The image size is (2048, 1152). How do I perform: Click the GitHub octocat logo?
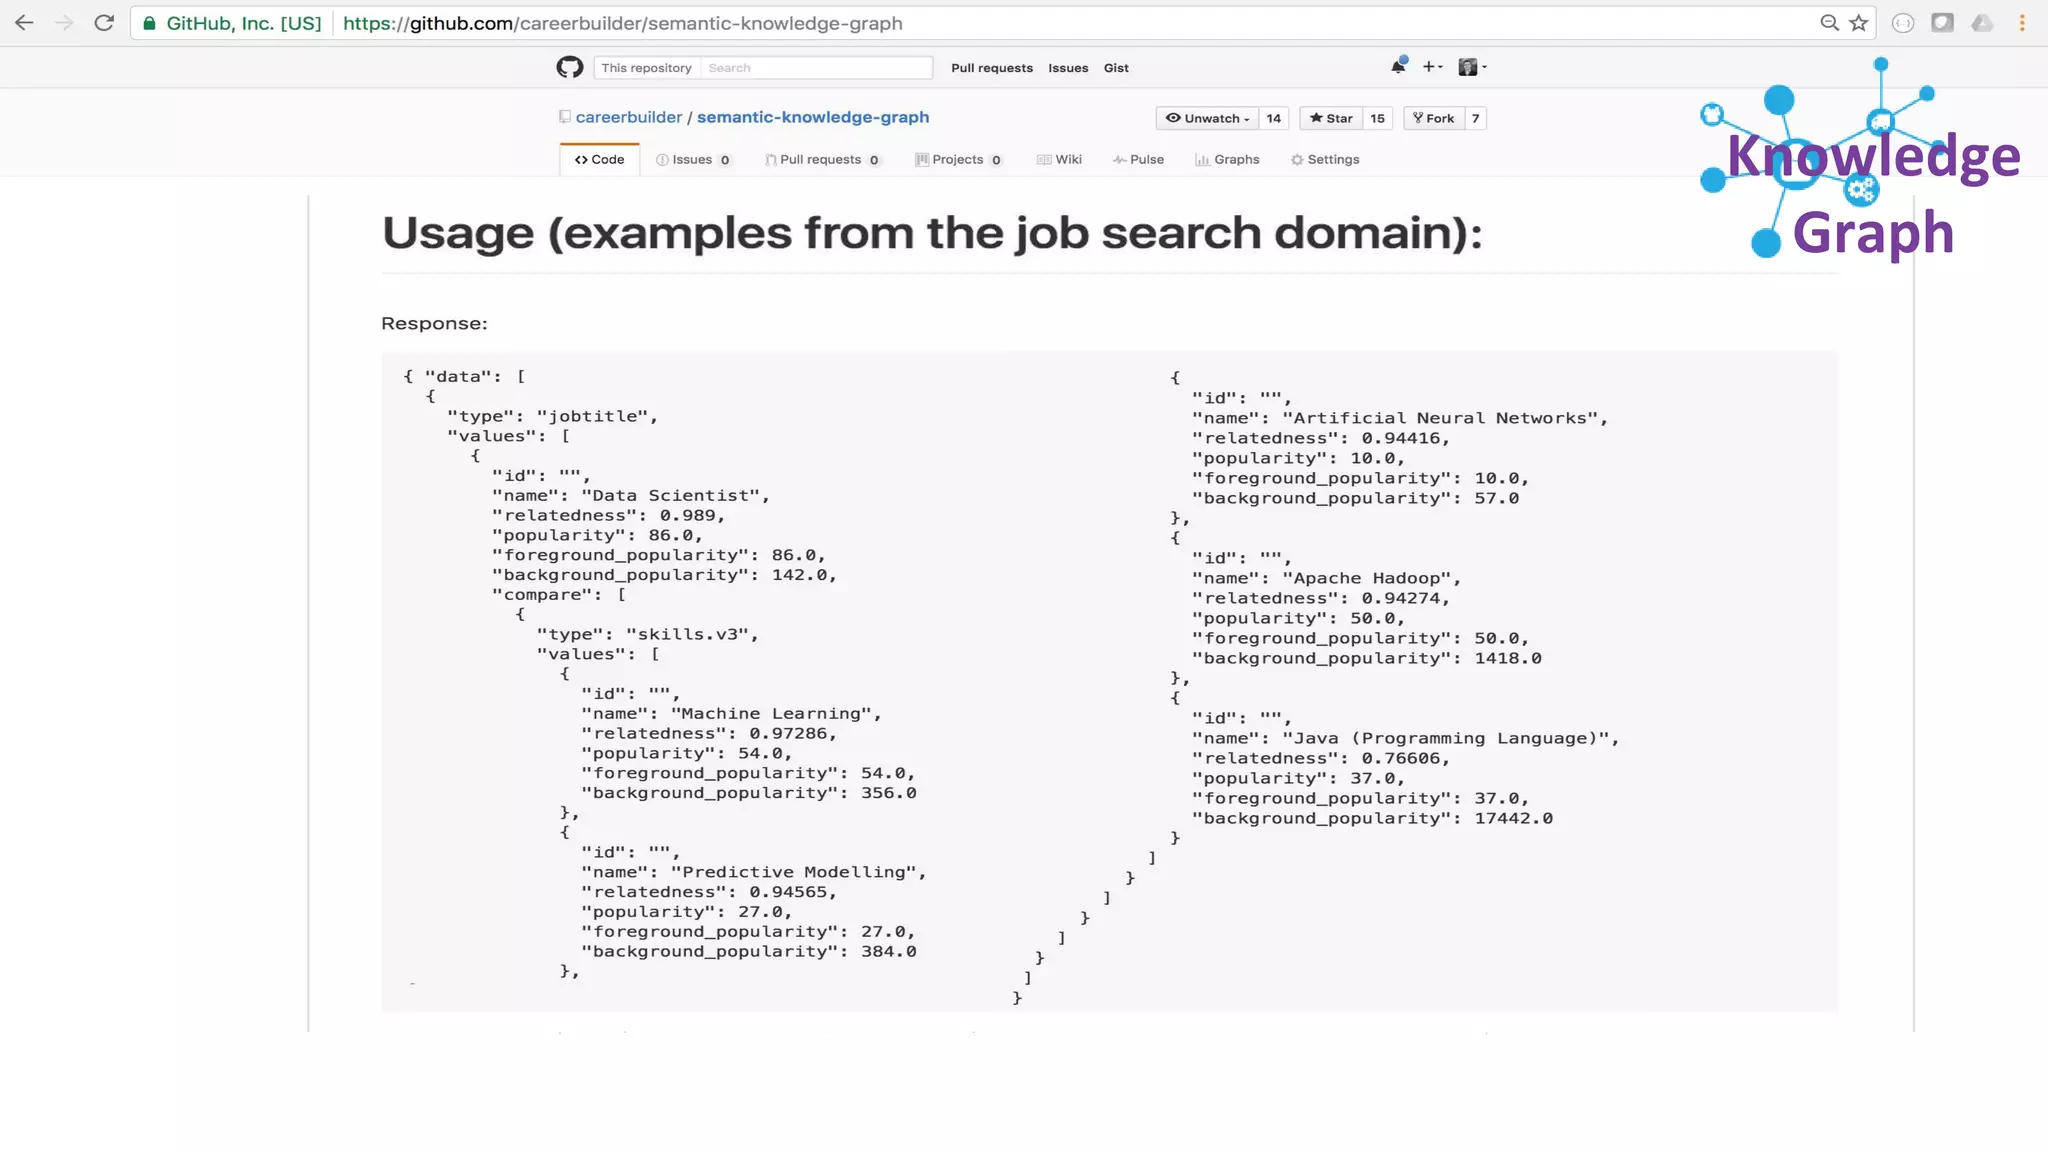click(x=570, y=67)
